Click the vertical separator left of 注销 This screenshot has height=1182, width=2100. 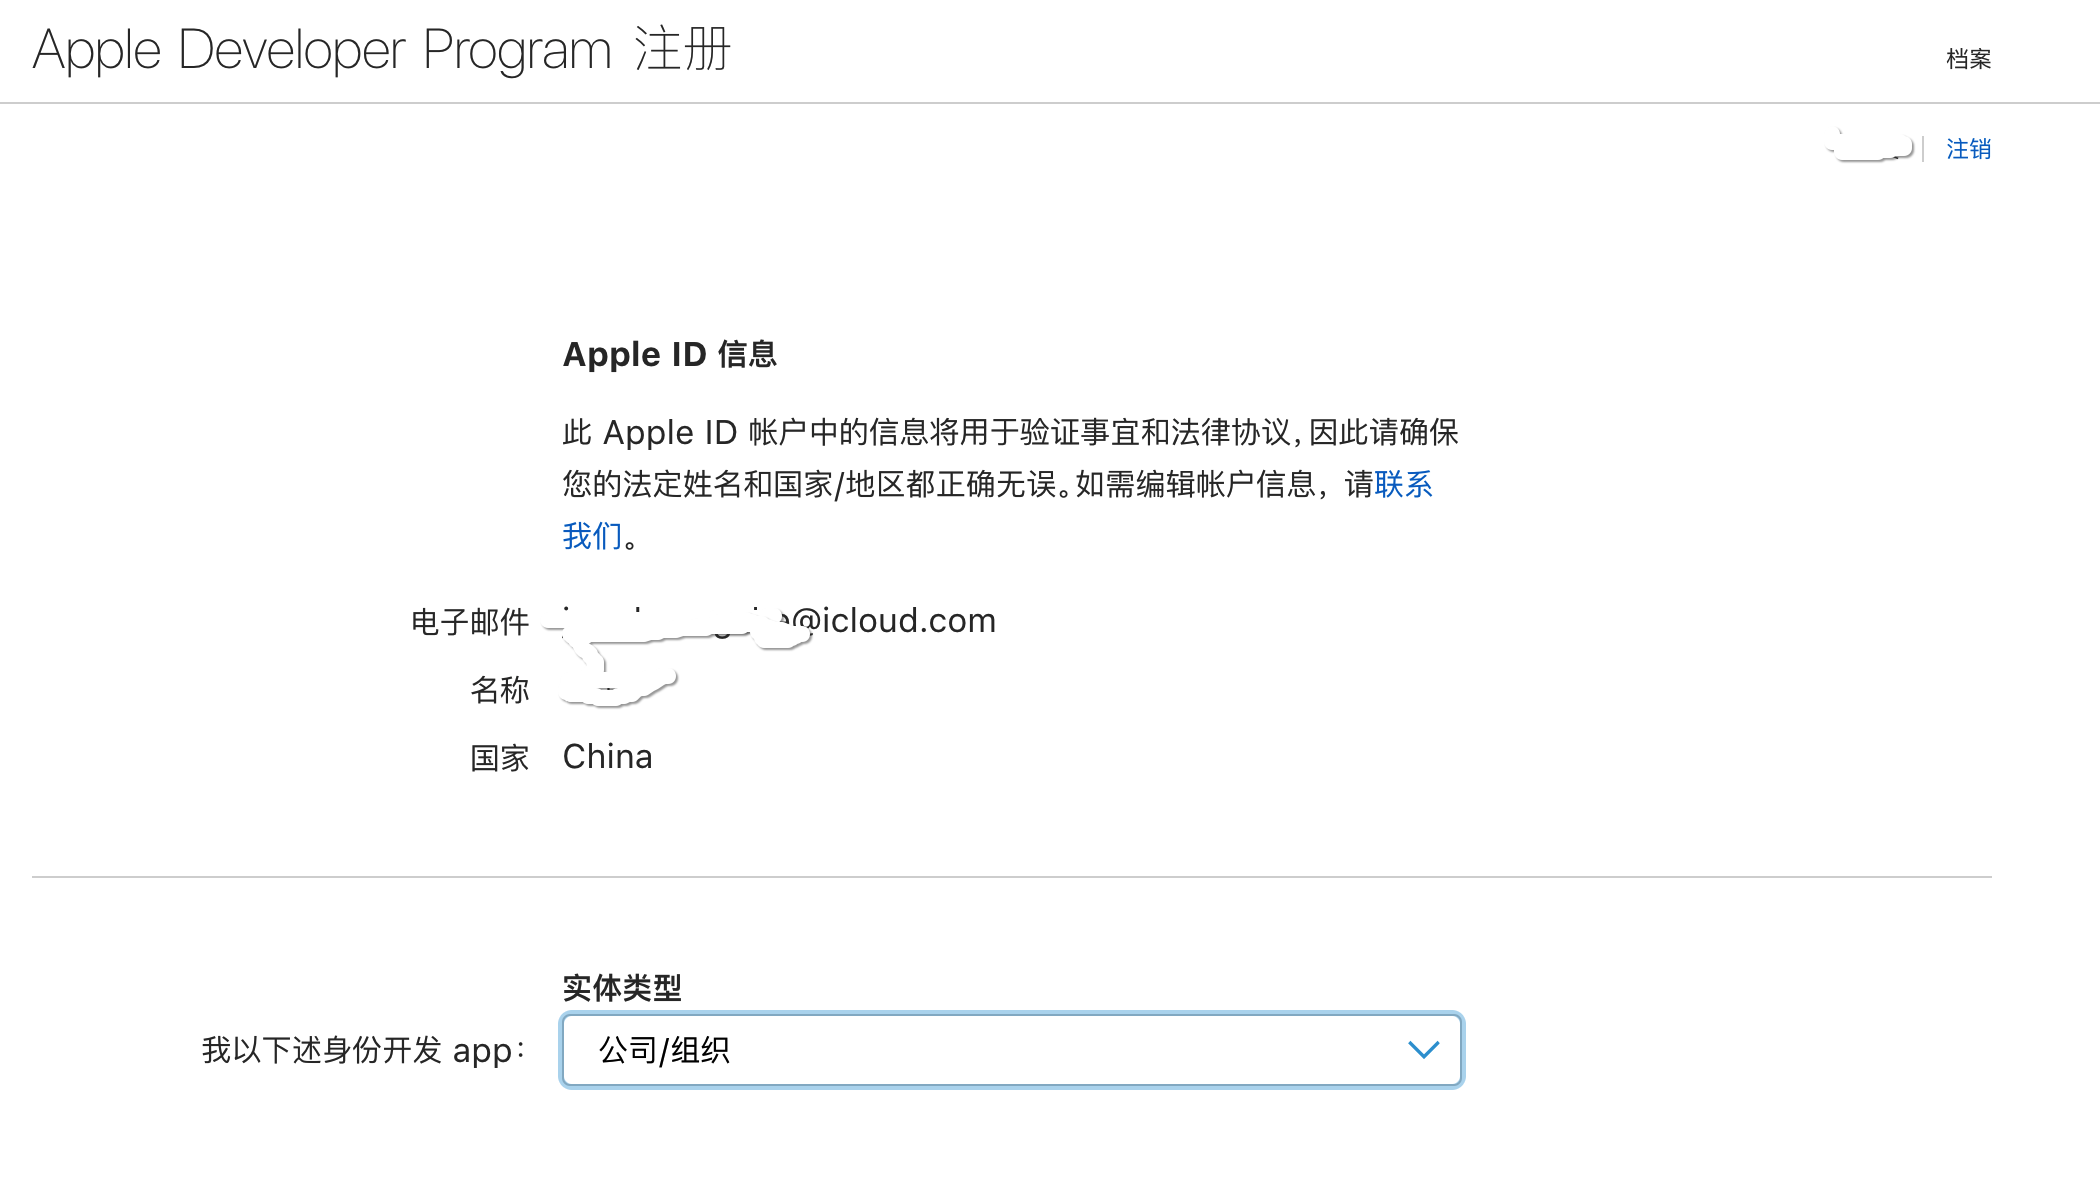coord(1923,149)
